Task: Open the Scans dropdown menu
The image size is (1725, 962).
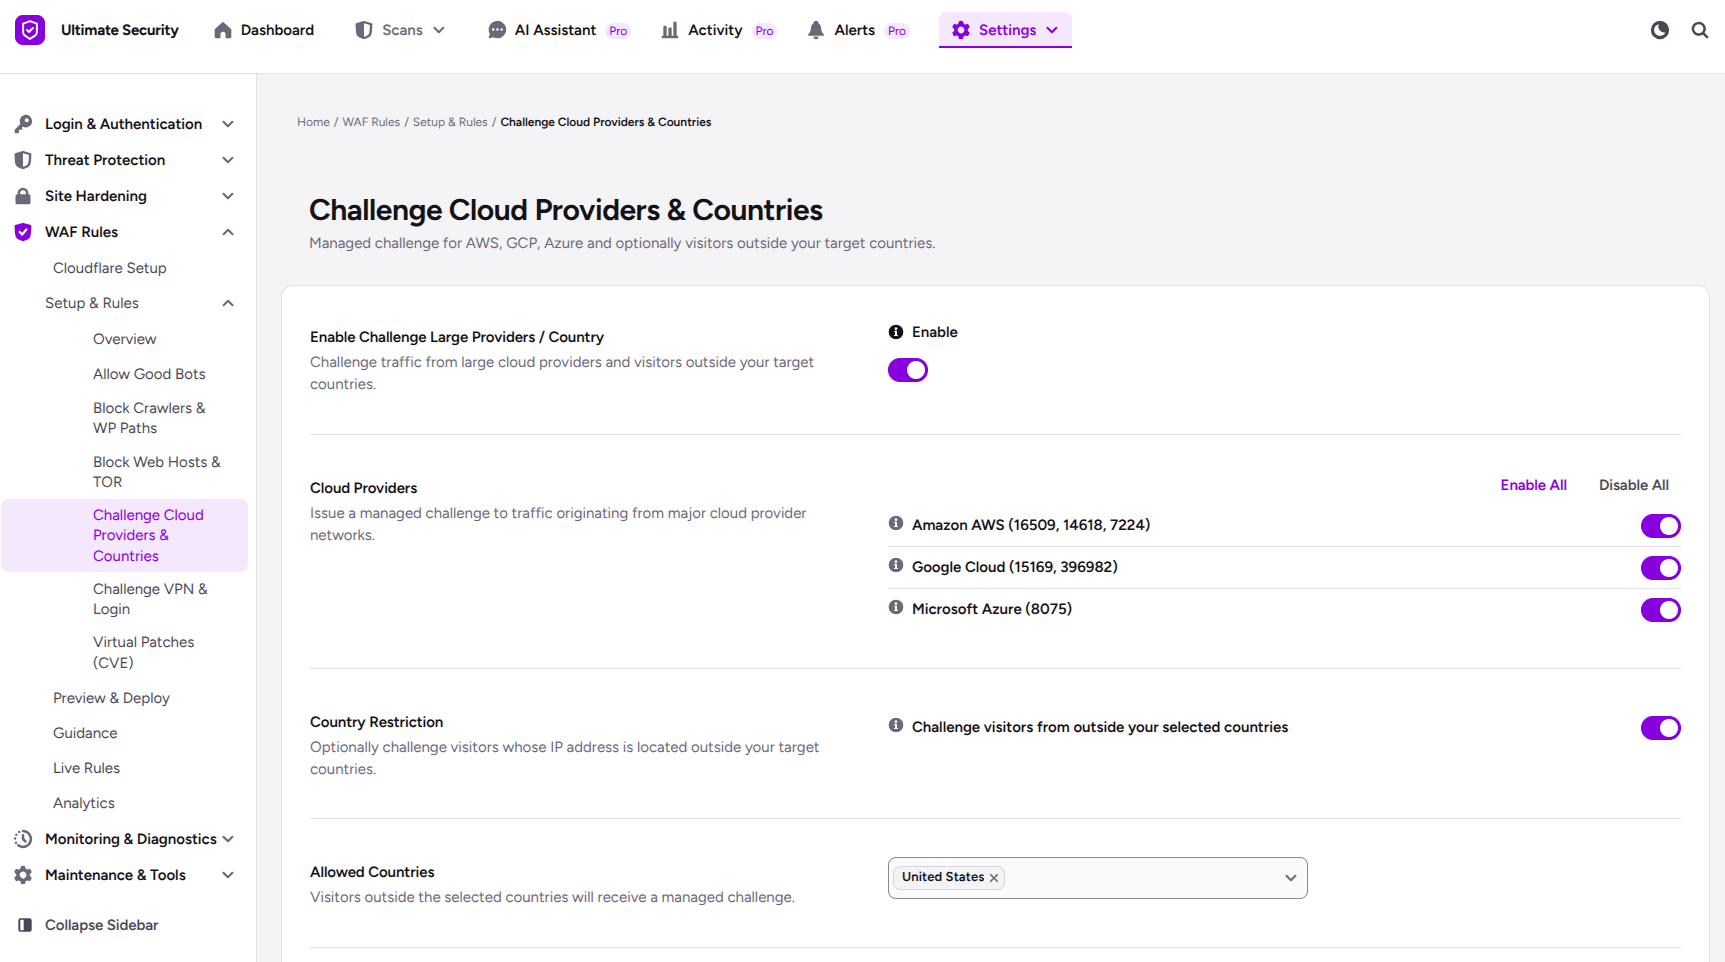Action: coord(400,30)
